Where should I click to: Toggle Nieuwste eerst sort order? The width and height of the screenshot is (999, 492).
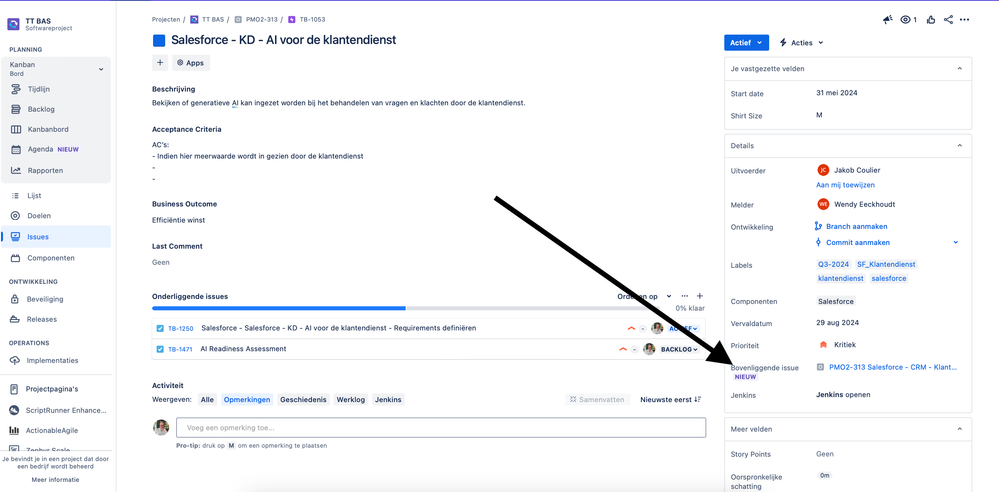point(670,400)
